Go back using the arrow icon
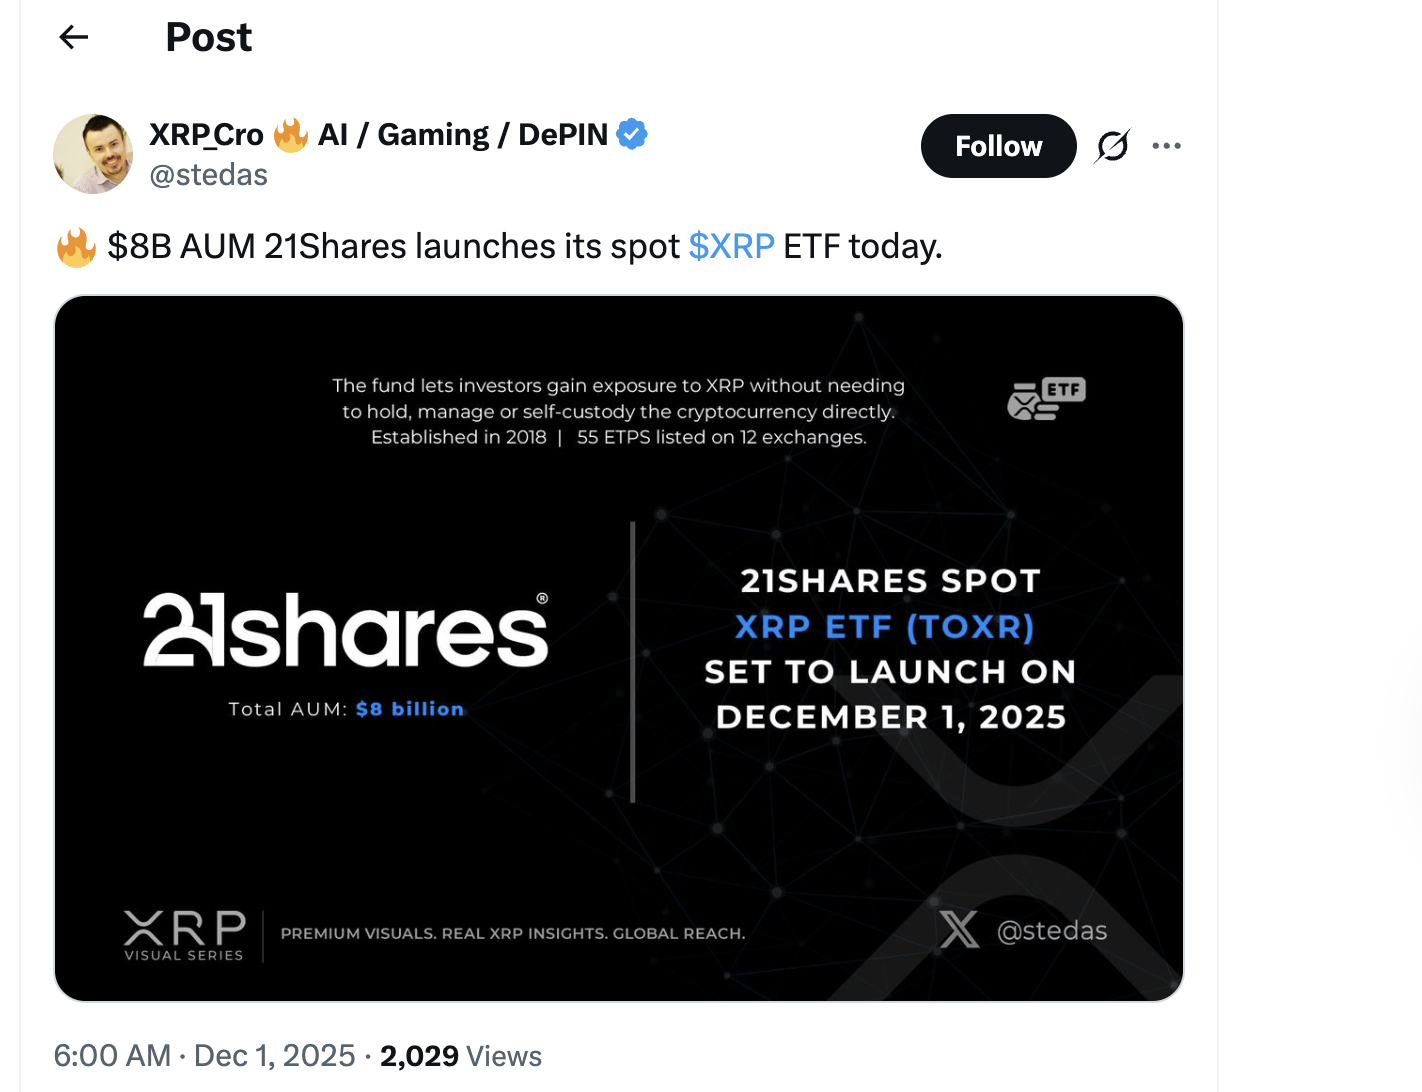Screen dimensions: 1422x1092 click(72, 37)
